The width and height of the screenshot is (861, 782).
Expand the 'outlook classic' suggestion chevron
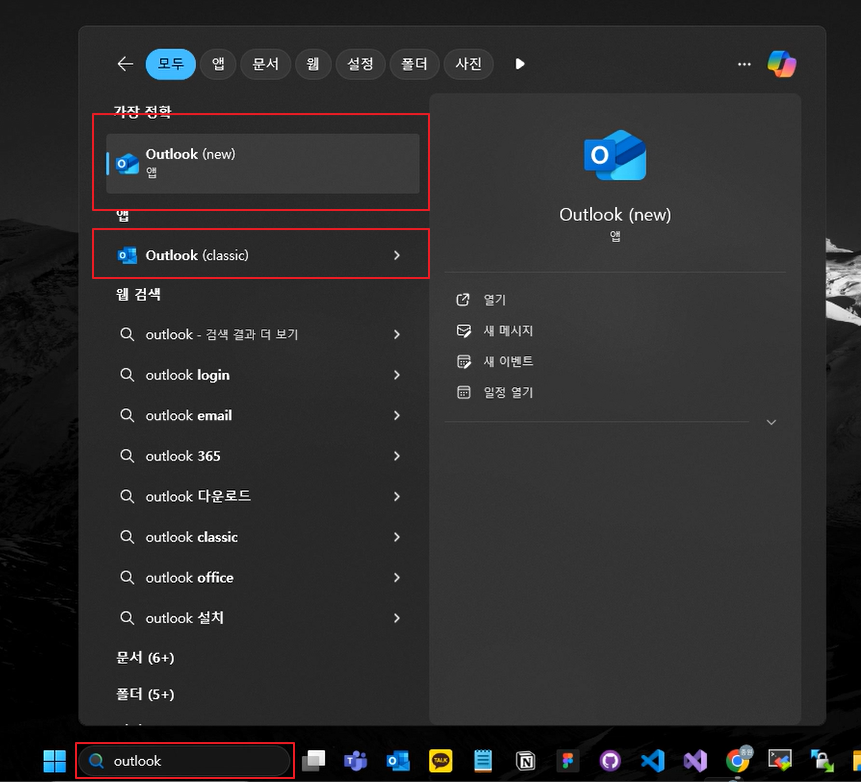pos(397,537)
